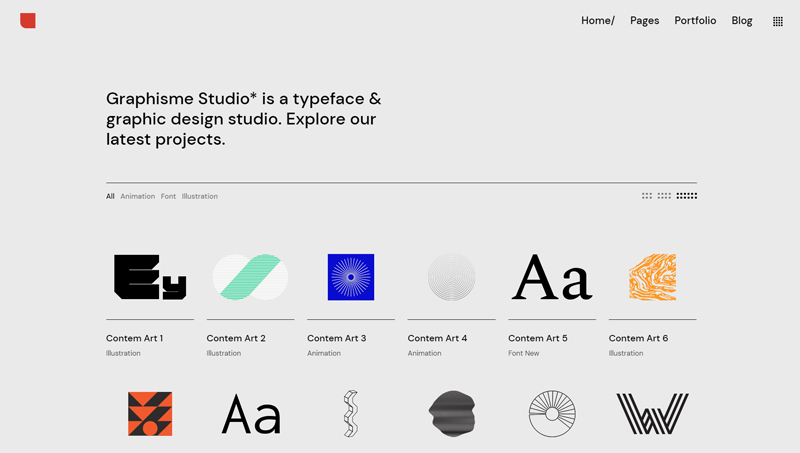Click the blue square radial burst artwork

click(x=351, y=277)
